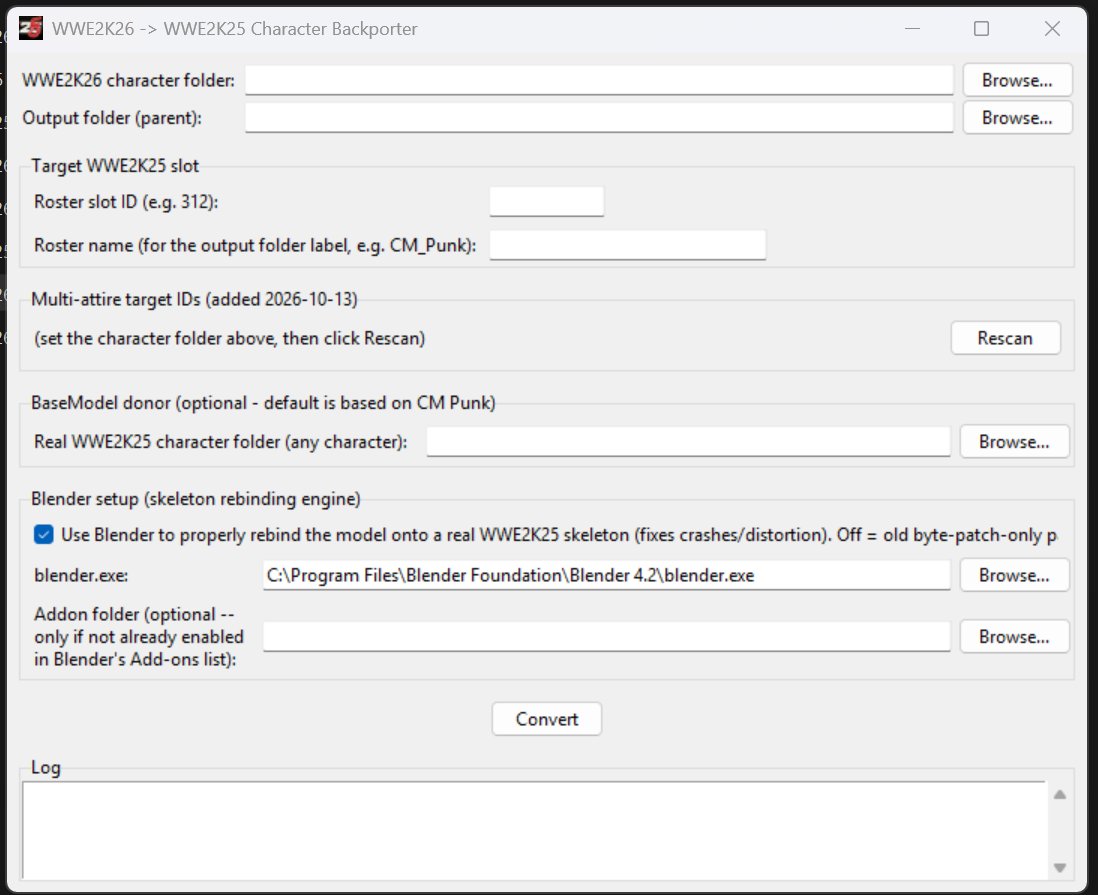The height and width of the screenshot is (895, 1098).
Task: Browse for the Blender addon folder
Action: (x=1014, y=637)
